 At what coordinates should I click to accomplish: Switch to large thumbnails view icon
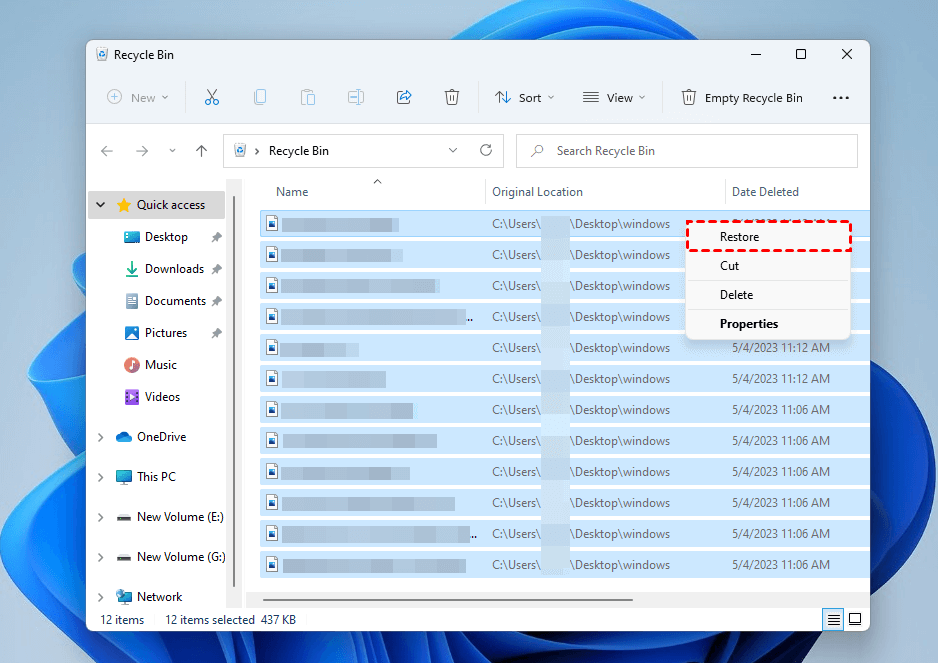855,620
